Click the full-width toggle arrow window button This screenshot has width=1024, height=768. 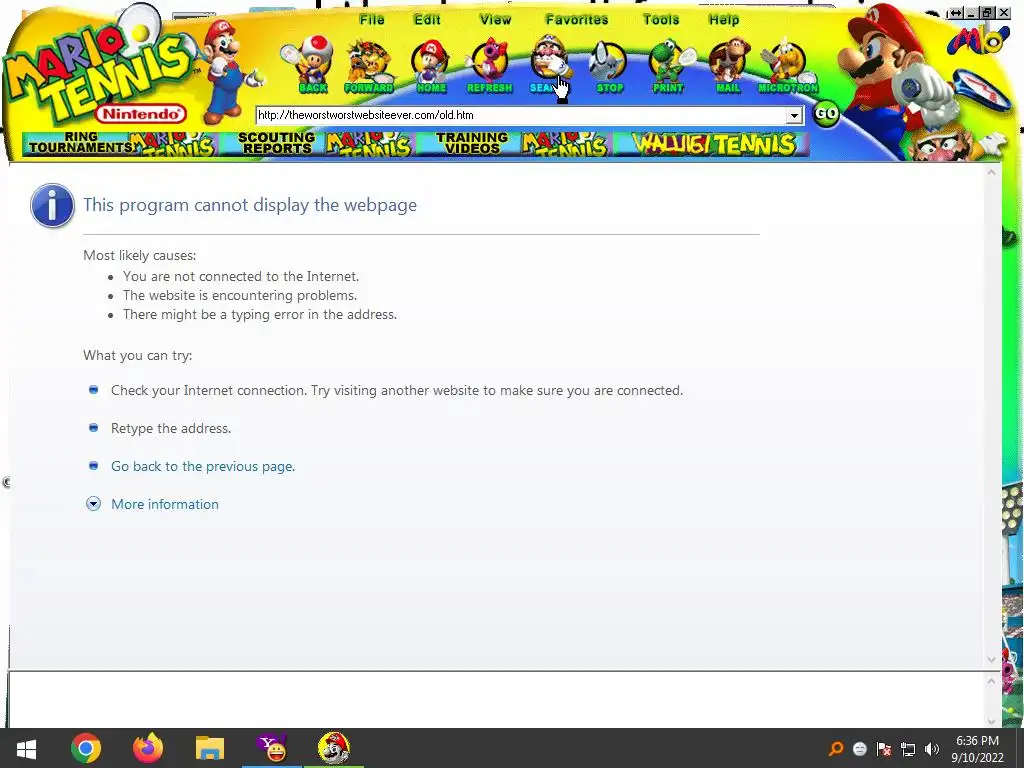(x=955, y=13)
